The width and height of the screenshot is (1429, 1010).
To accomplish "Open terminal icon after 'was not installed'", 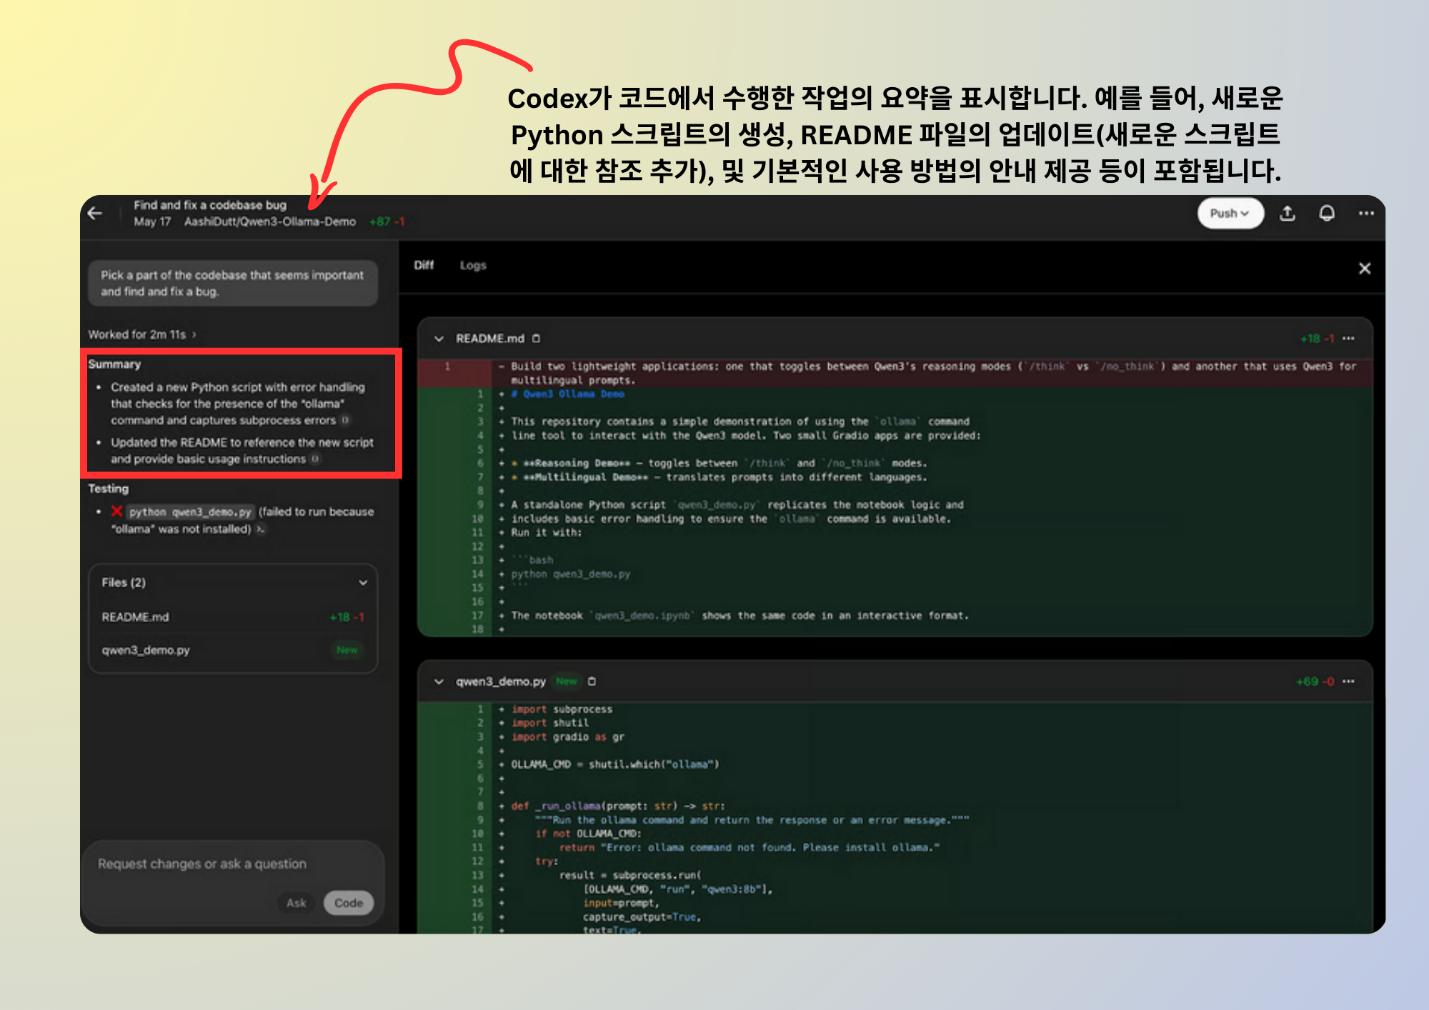I will [260, 529].
